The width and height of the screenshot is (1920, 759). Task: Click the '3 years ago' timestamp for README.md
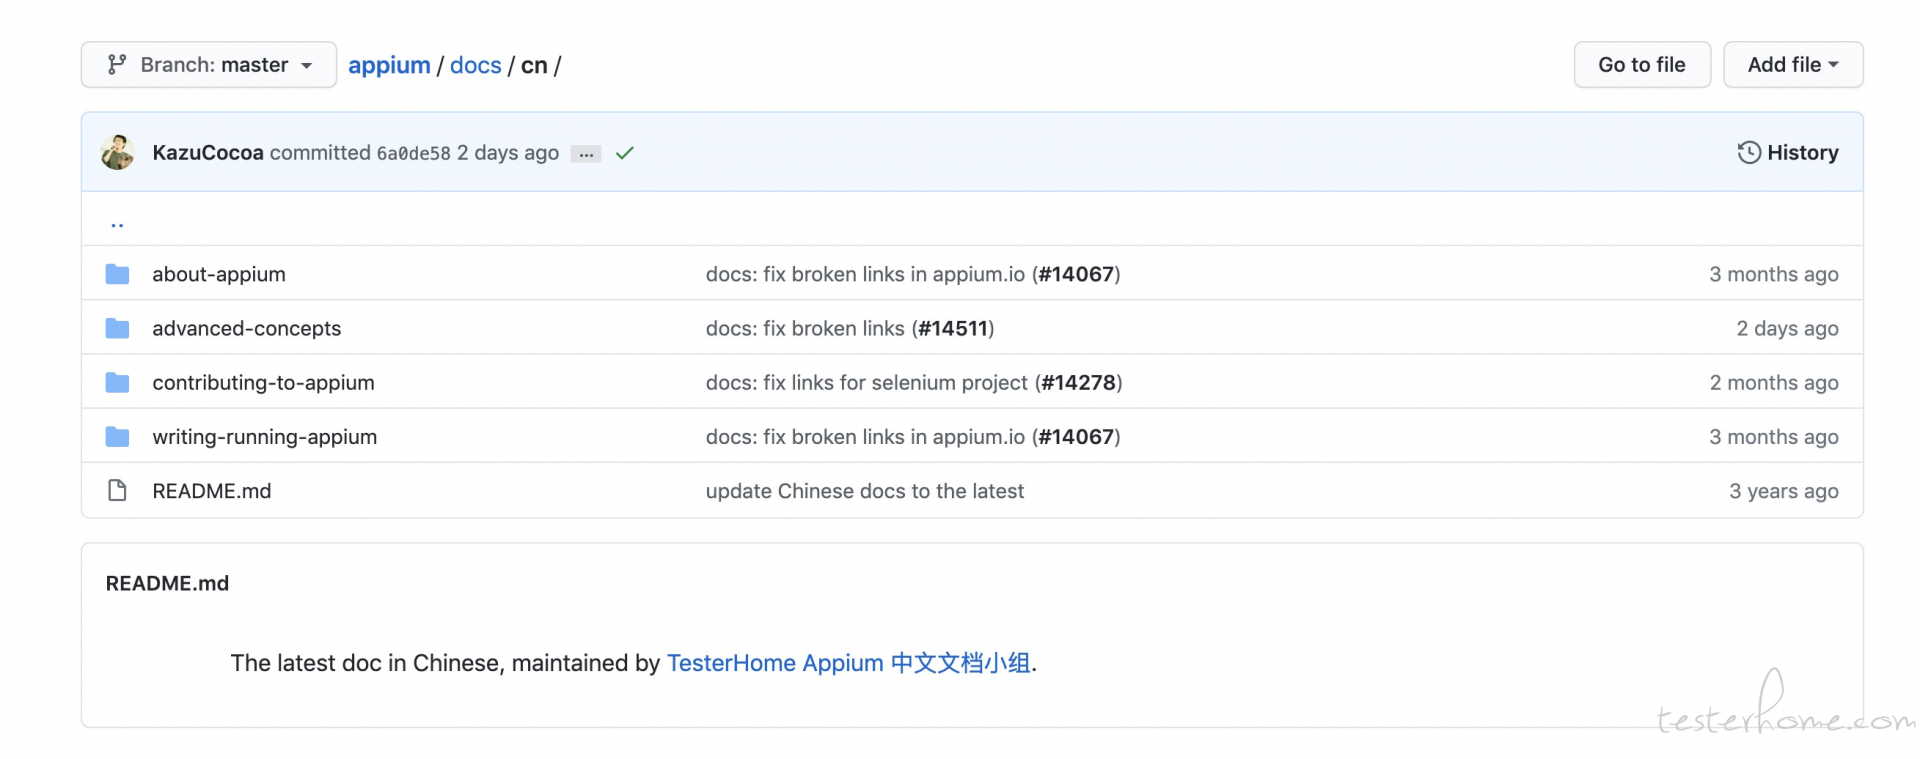1784,491
